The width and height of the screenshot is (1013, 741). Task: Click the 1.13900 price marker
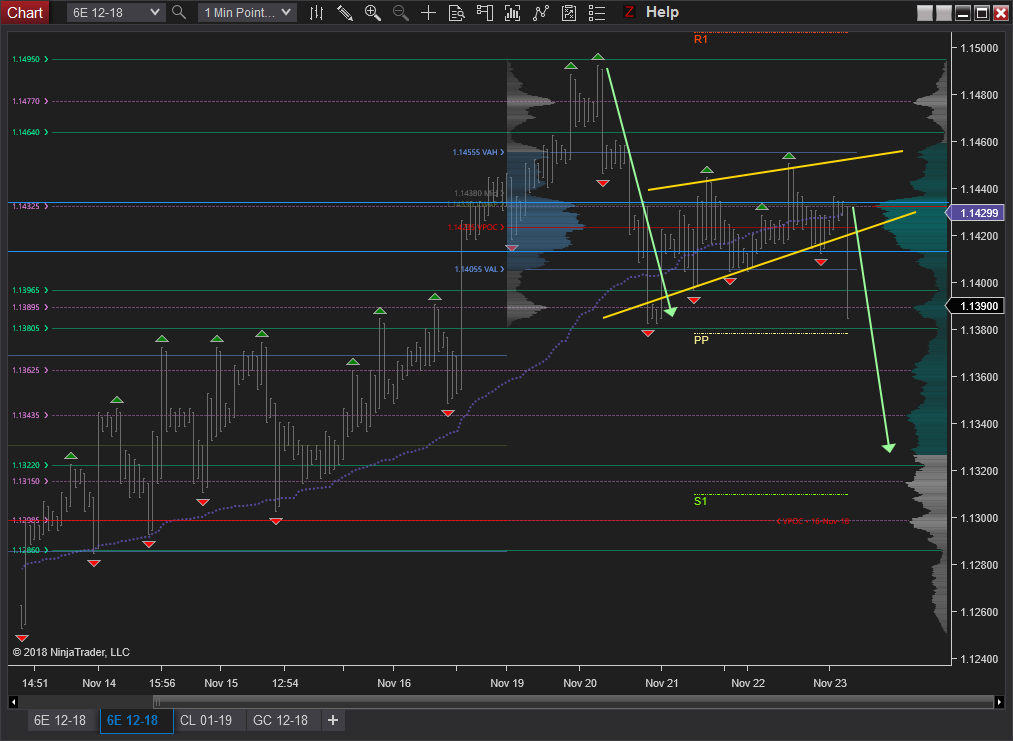[976, 306]
